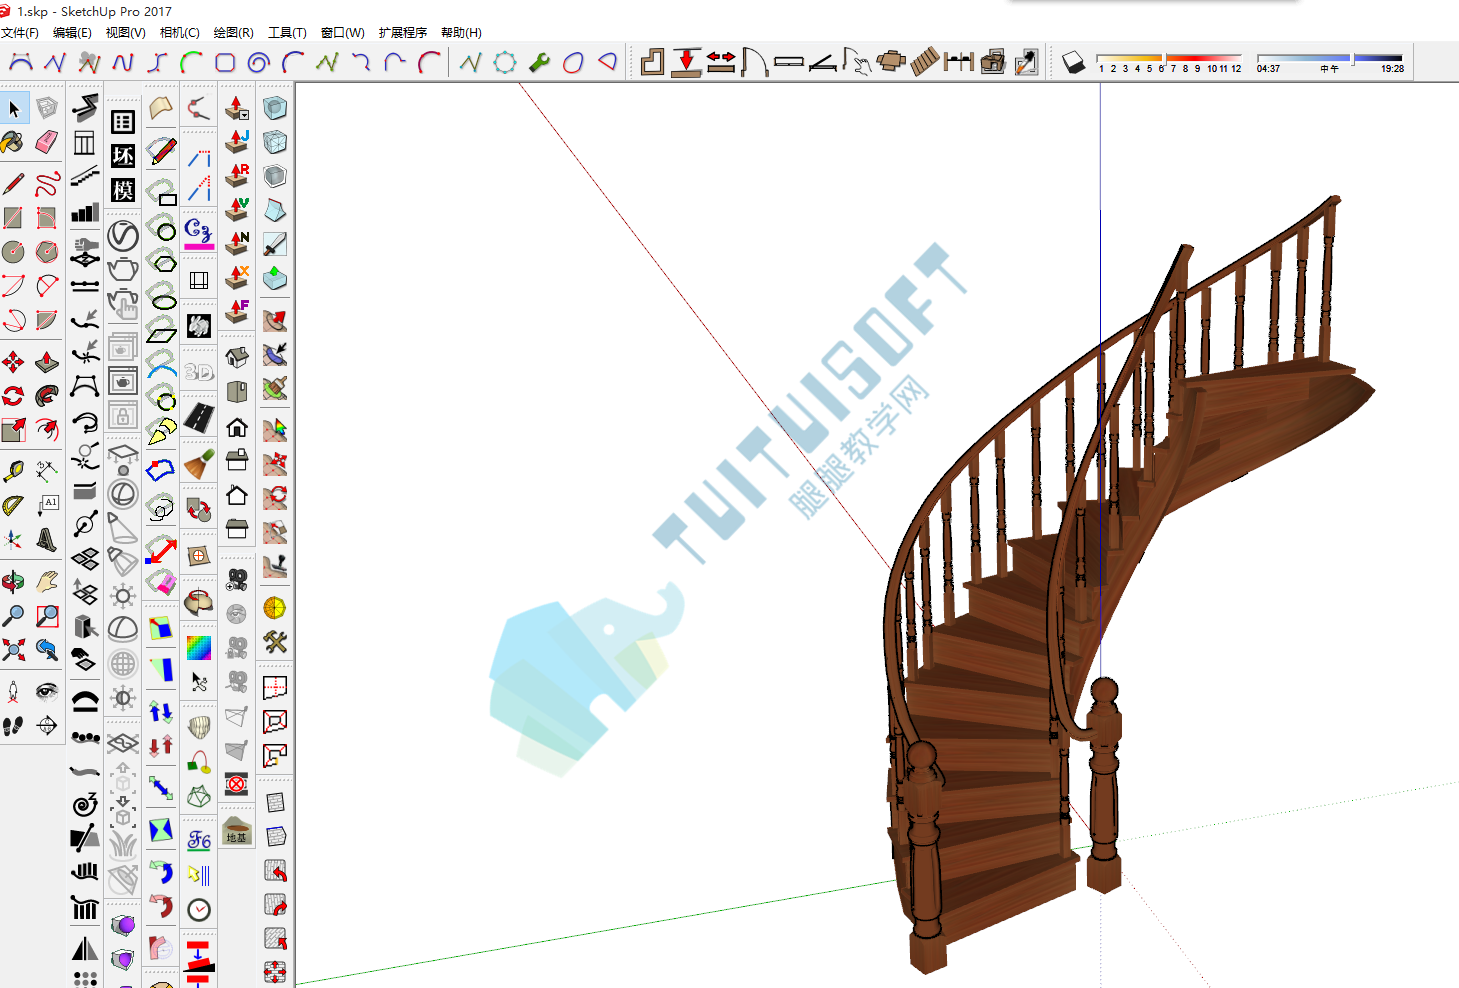Open the sandbox icon dropdown arrow
The width and height of the screenshot is (1459, 988).
(244, 115)
